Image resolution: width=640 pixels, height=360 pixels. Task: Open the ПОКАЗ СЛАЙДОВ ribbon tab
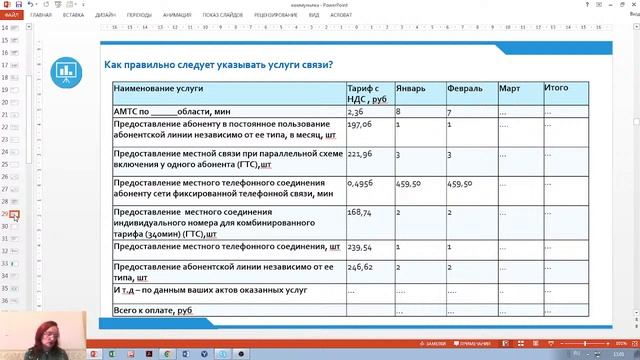[x=222, y=15]
